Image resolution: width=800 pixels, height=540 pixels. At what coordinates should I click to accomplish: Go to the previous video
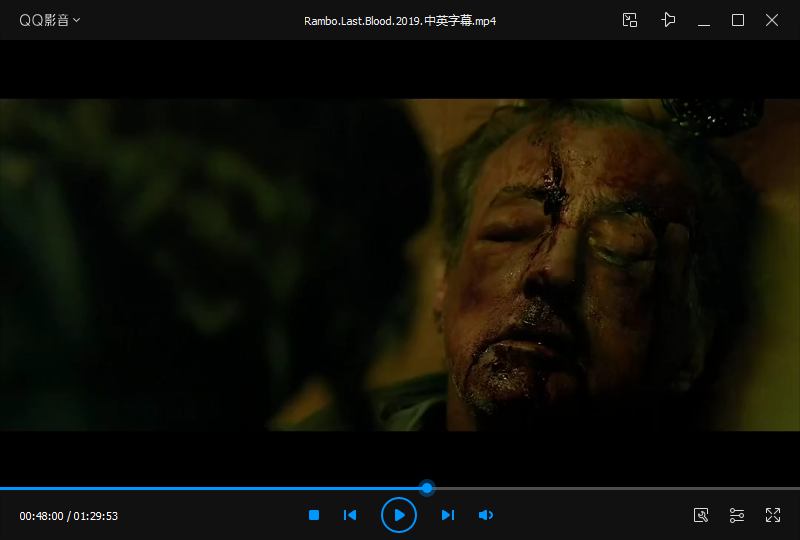350,515
